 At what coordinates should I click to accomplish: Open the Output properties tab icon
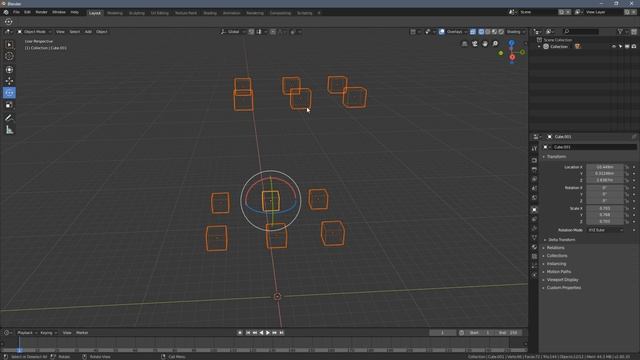pos(534,169)
